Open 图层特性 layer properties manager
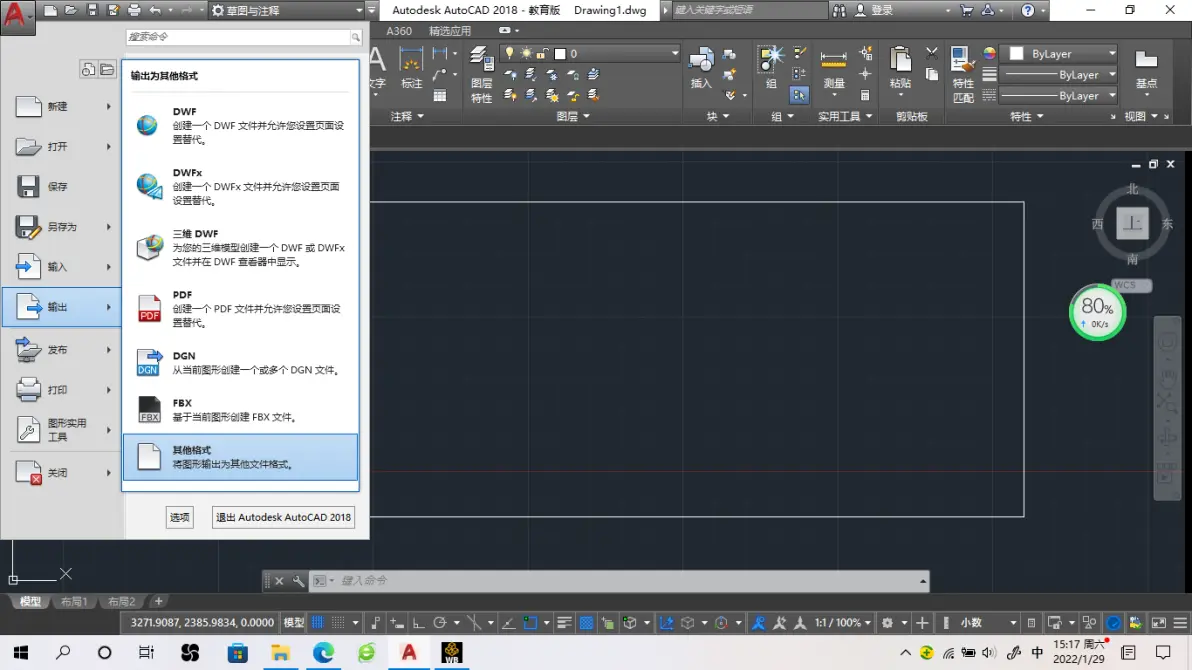Viewport: 1192px width, 670px height. (x=481, y=75)
